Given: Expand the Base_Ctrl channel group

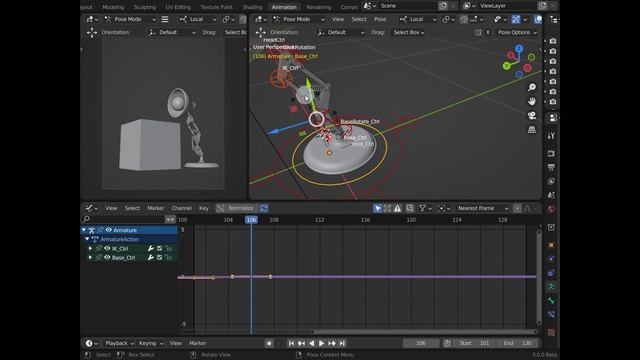Looking at the screenshot, I should pos(90,258).
